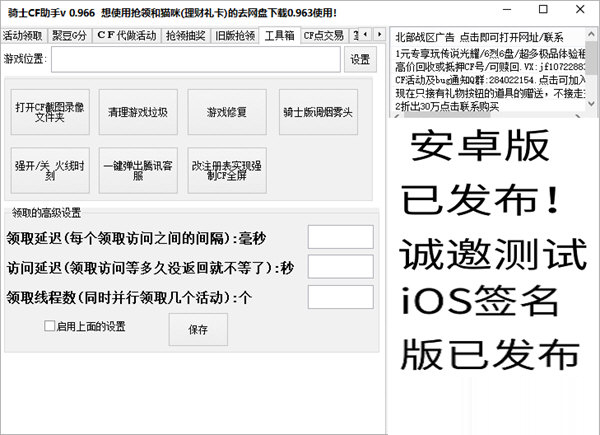Click the 游戏修复 button
The width and height of the screenshot is (600, 435).
227,112
